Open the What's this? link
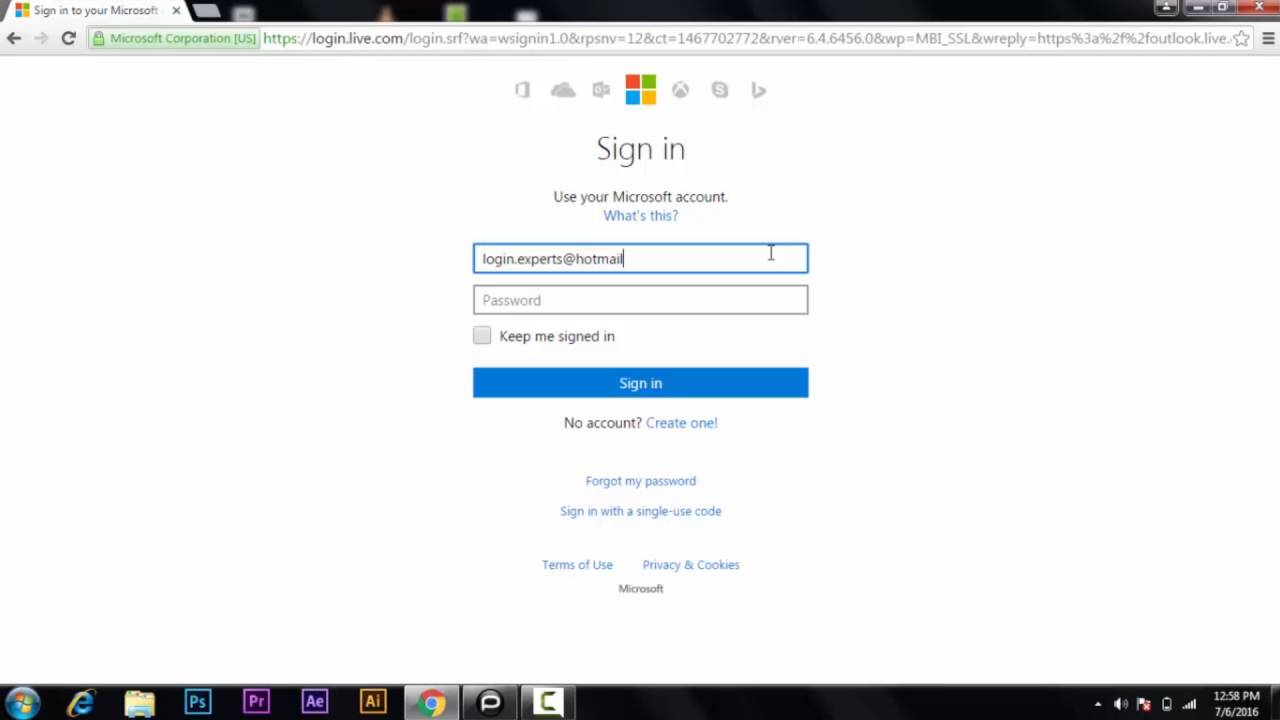 pos(640,216)
